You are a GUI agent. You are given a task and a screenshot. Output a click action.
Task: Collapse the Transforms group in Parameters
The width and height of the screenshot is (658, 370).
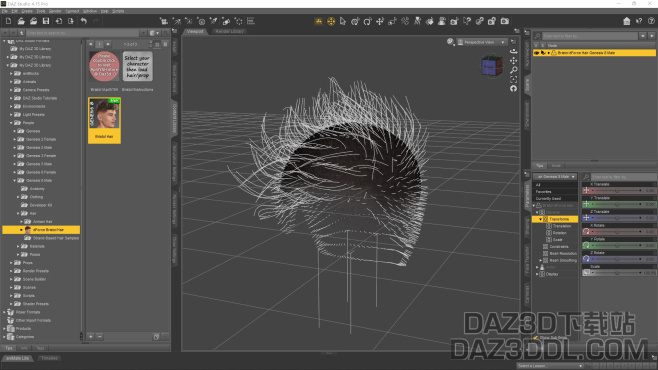coord(540,219)
